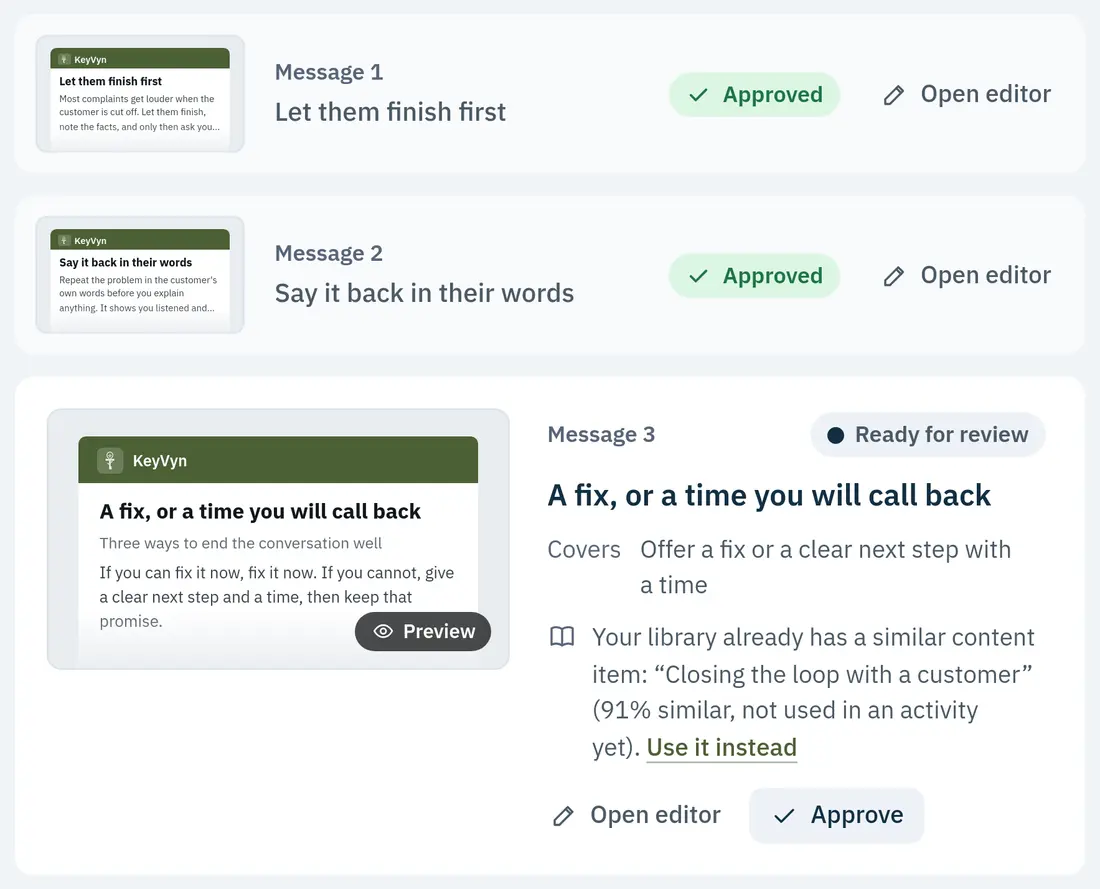Click the title 'Let them finish first'
The image size is (1100, 889).
click(390, 112)
